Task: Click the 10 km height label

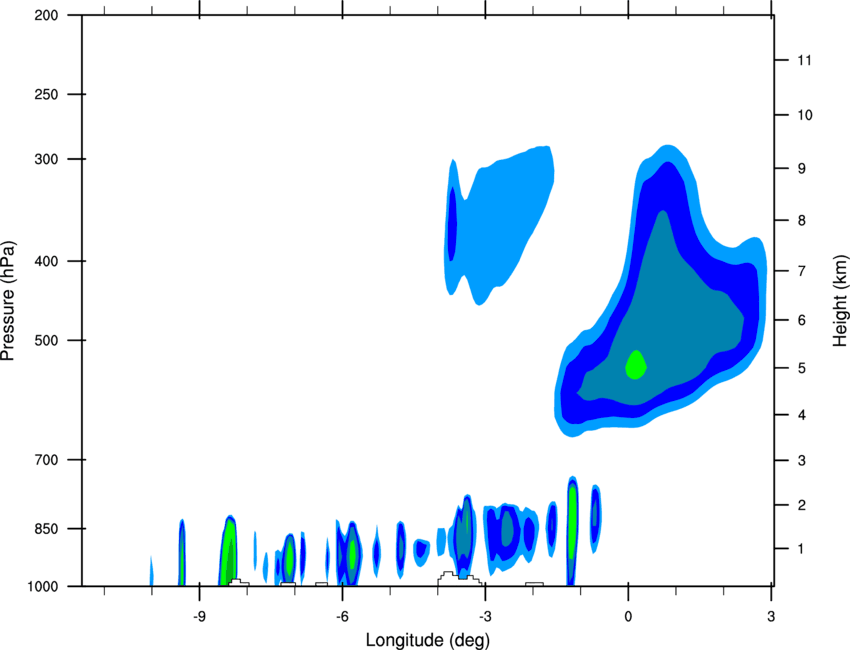Action: [x=804, y=115]
